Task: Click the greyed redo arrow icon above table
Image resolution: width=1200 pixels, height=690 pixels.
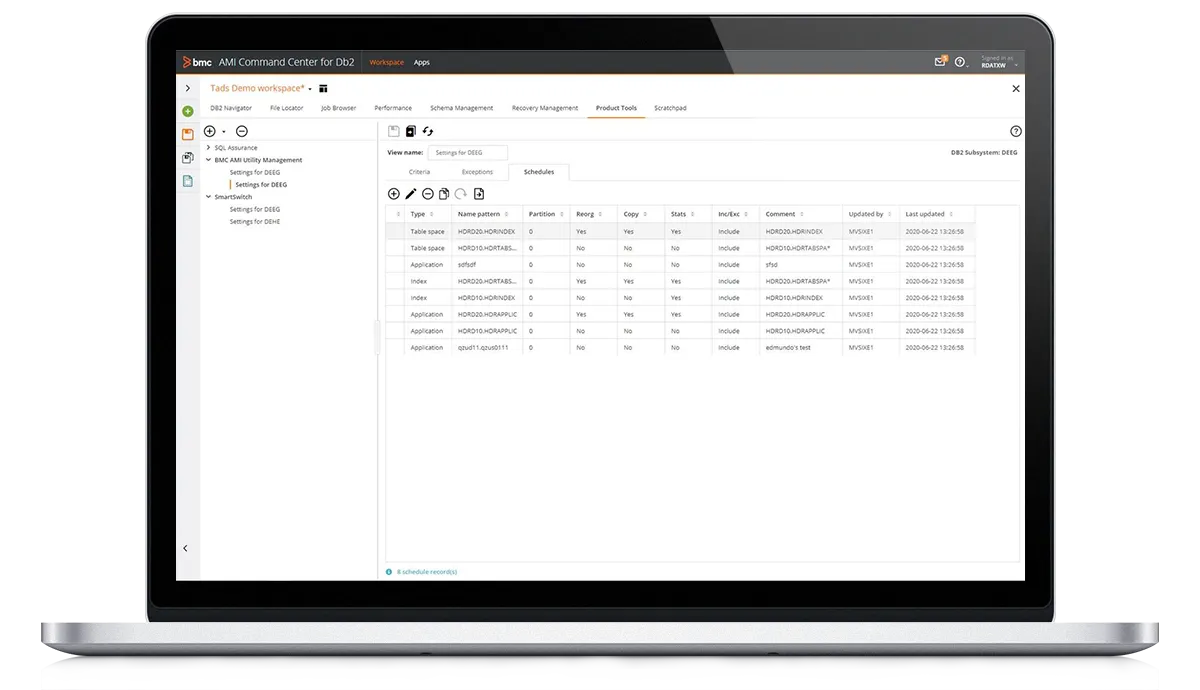Action: [x=461, y=194]
